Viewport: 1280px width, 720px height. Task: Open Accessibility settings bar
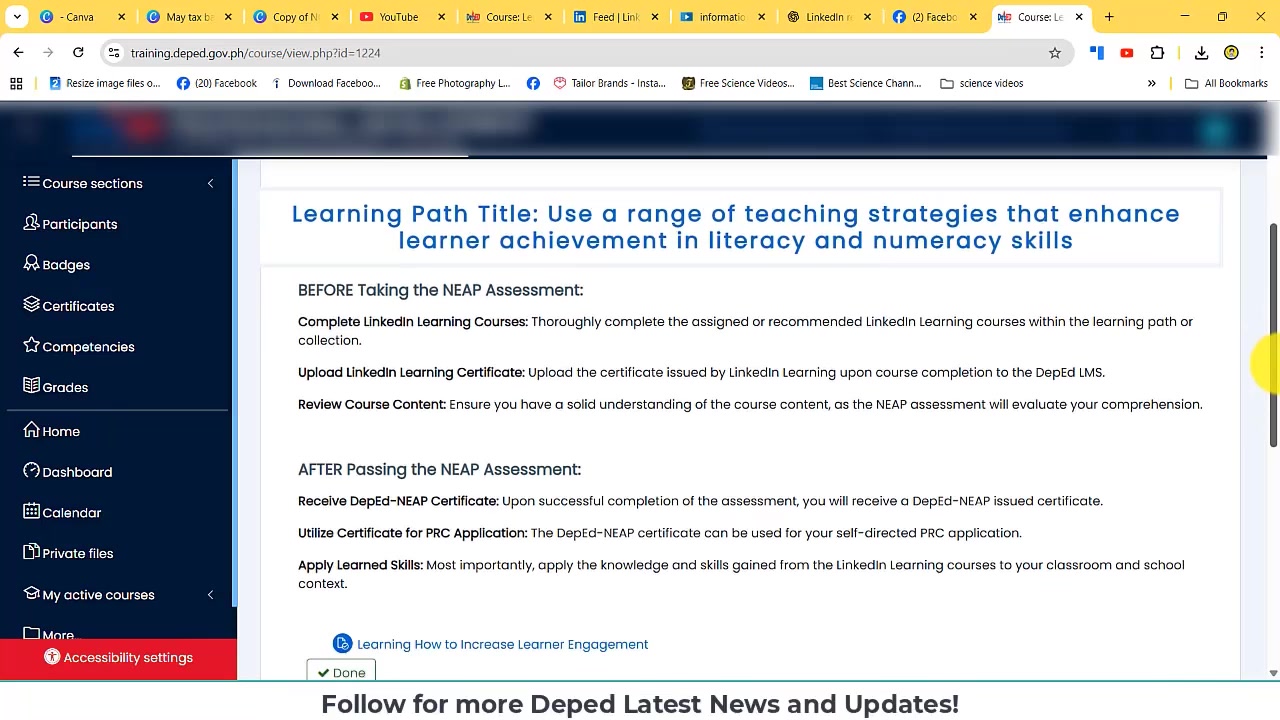click(x=118, y=658)
